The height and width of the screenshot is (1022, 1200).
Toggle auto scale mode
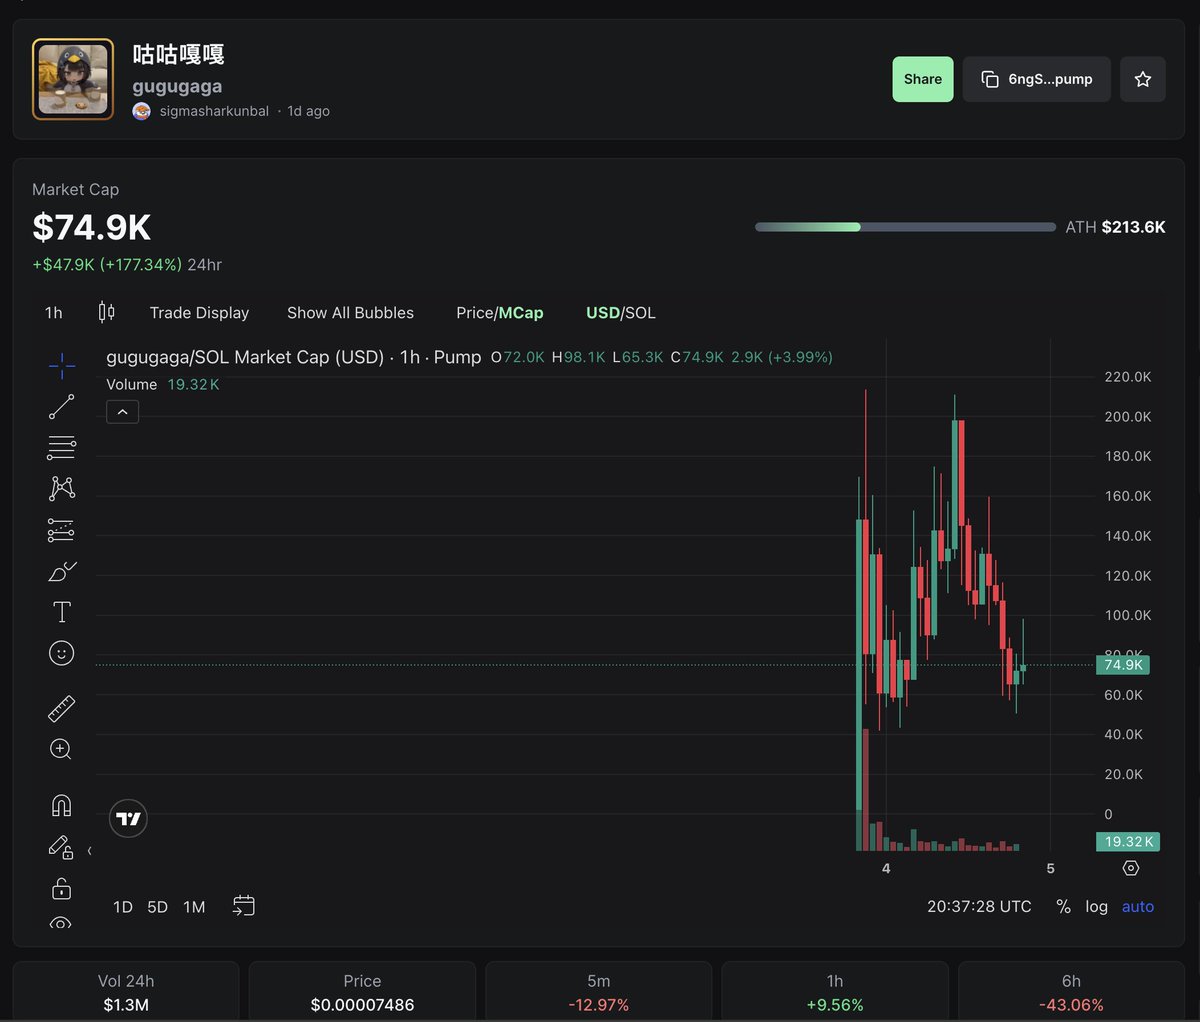1138,906
